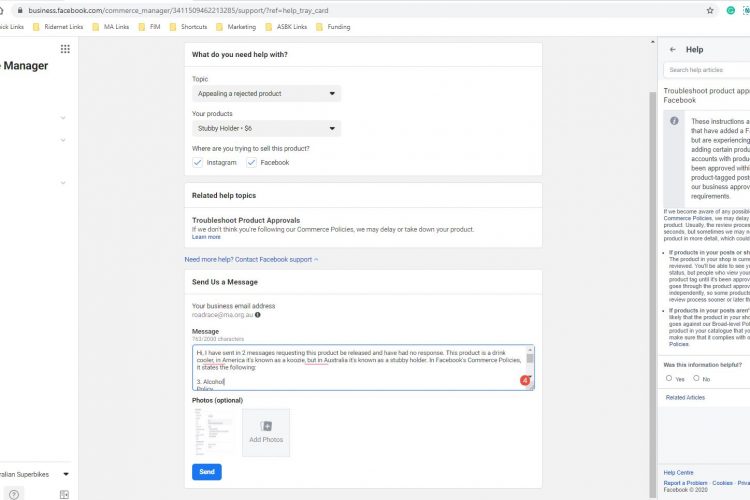
Task: Click the green browser extension icon
Action: (730, 11)
